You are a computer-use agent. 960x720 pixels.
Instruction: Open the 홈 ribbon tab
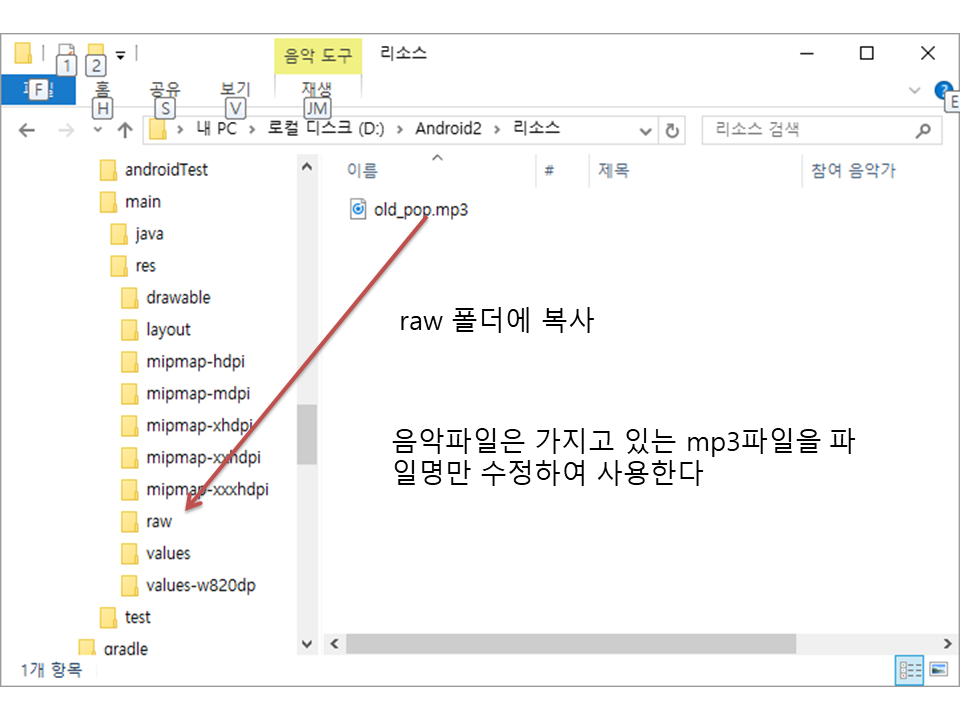(x=103, y=89)
